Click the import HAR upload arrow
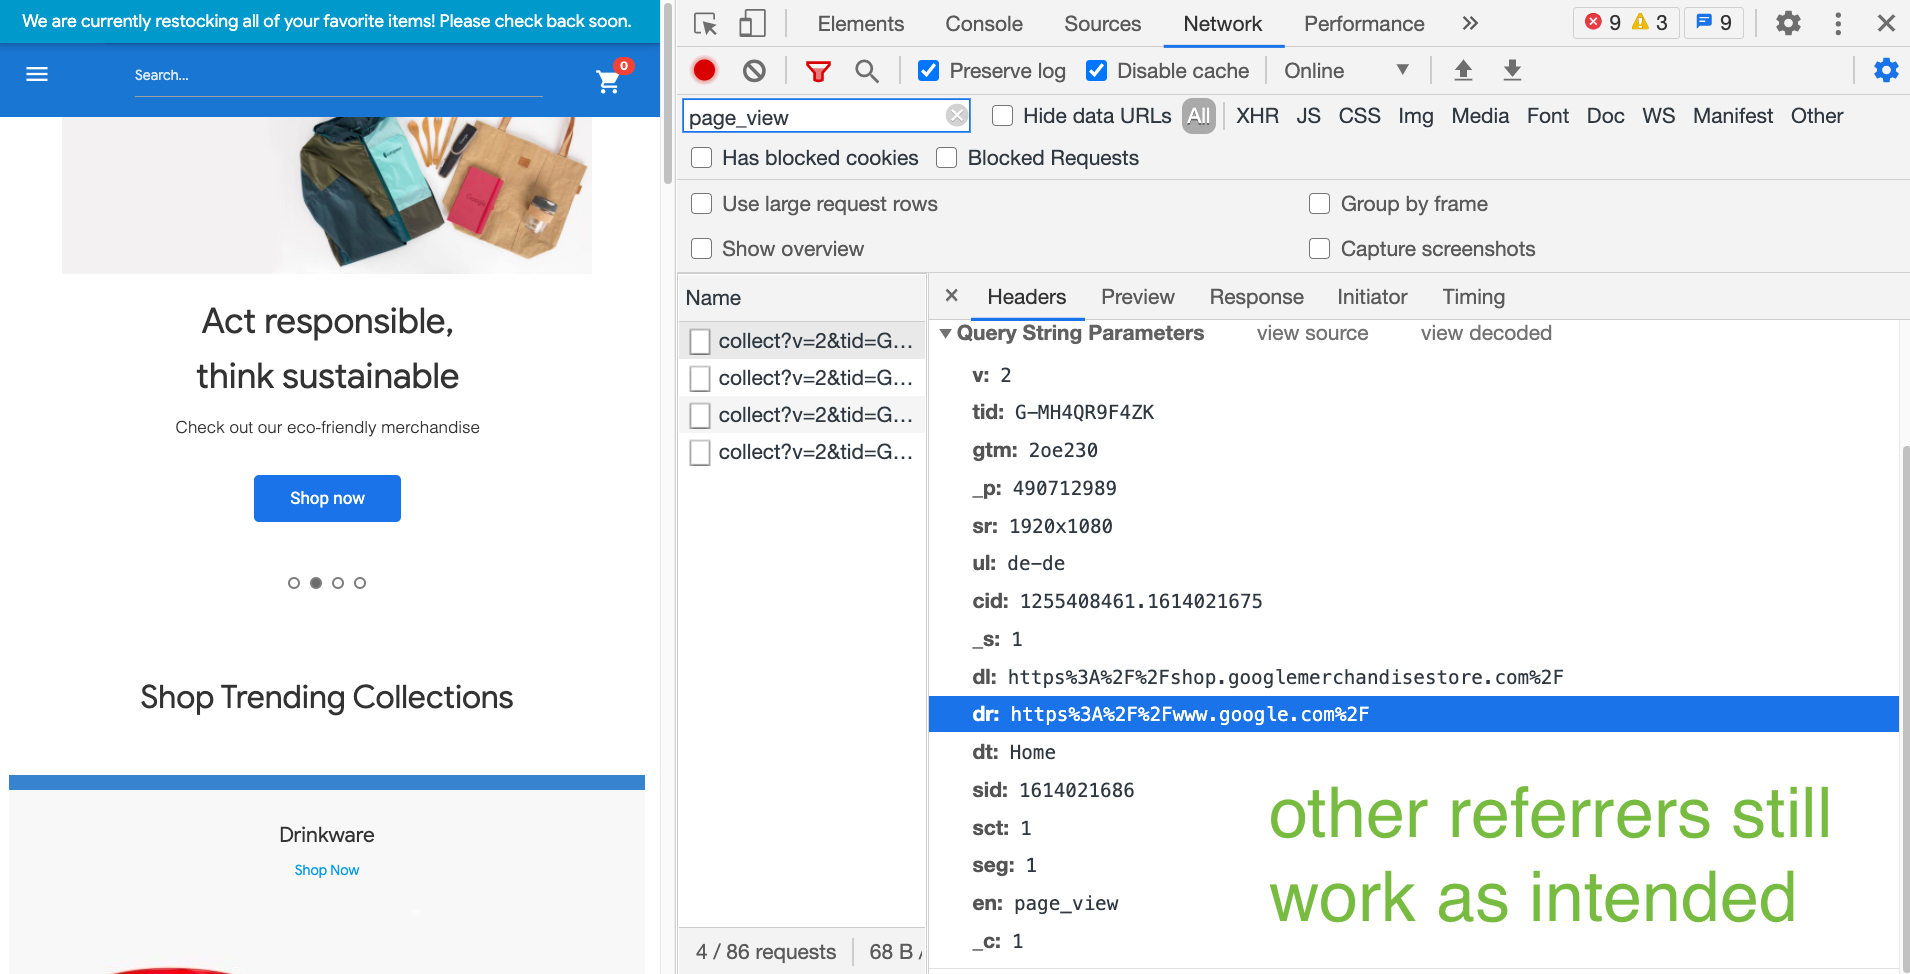 [x=1463, y=70]
